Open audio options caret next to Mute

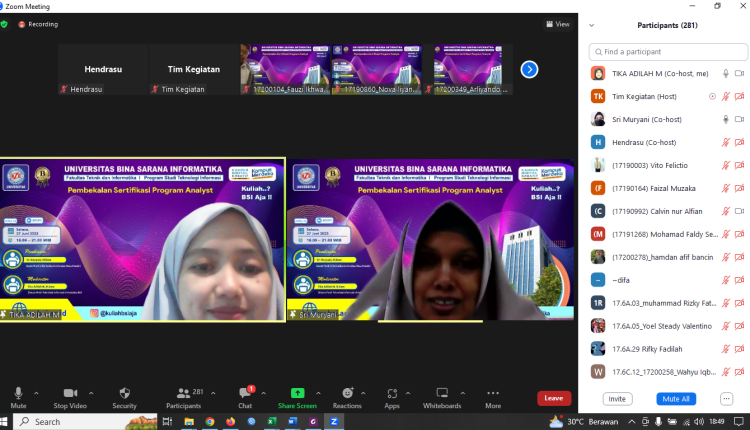36,393
